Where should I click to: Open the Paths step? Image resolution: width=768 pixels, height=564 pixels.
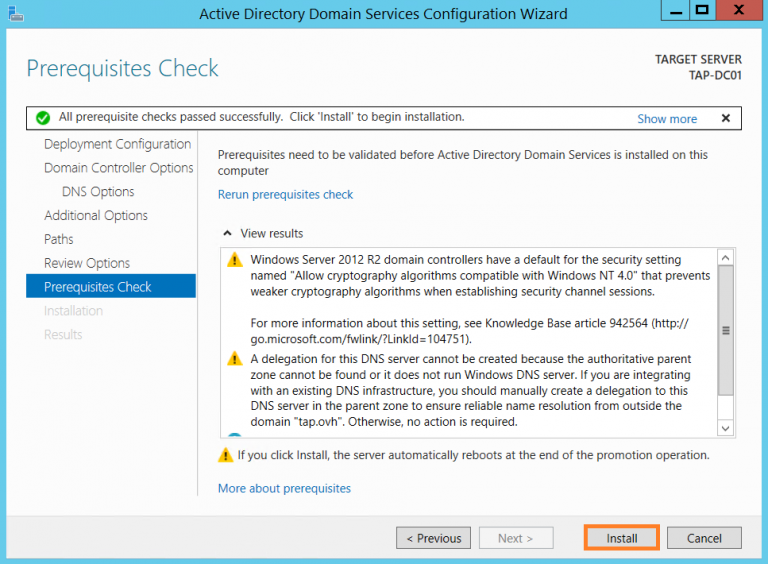point(59,239)
